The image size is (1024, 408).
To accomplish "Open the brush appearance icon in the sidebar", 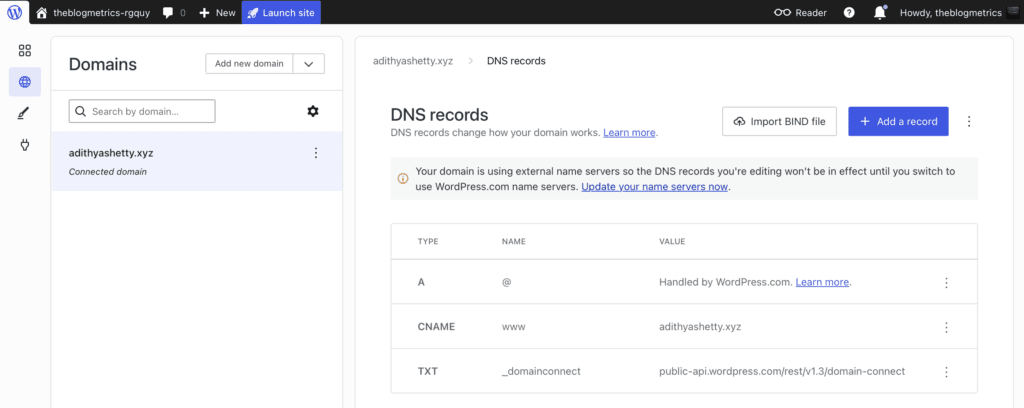I will [x=25, y=114].
